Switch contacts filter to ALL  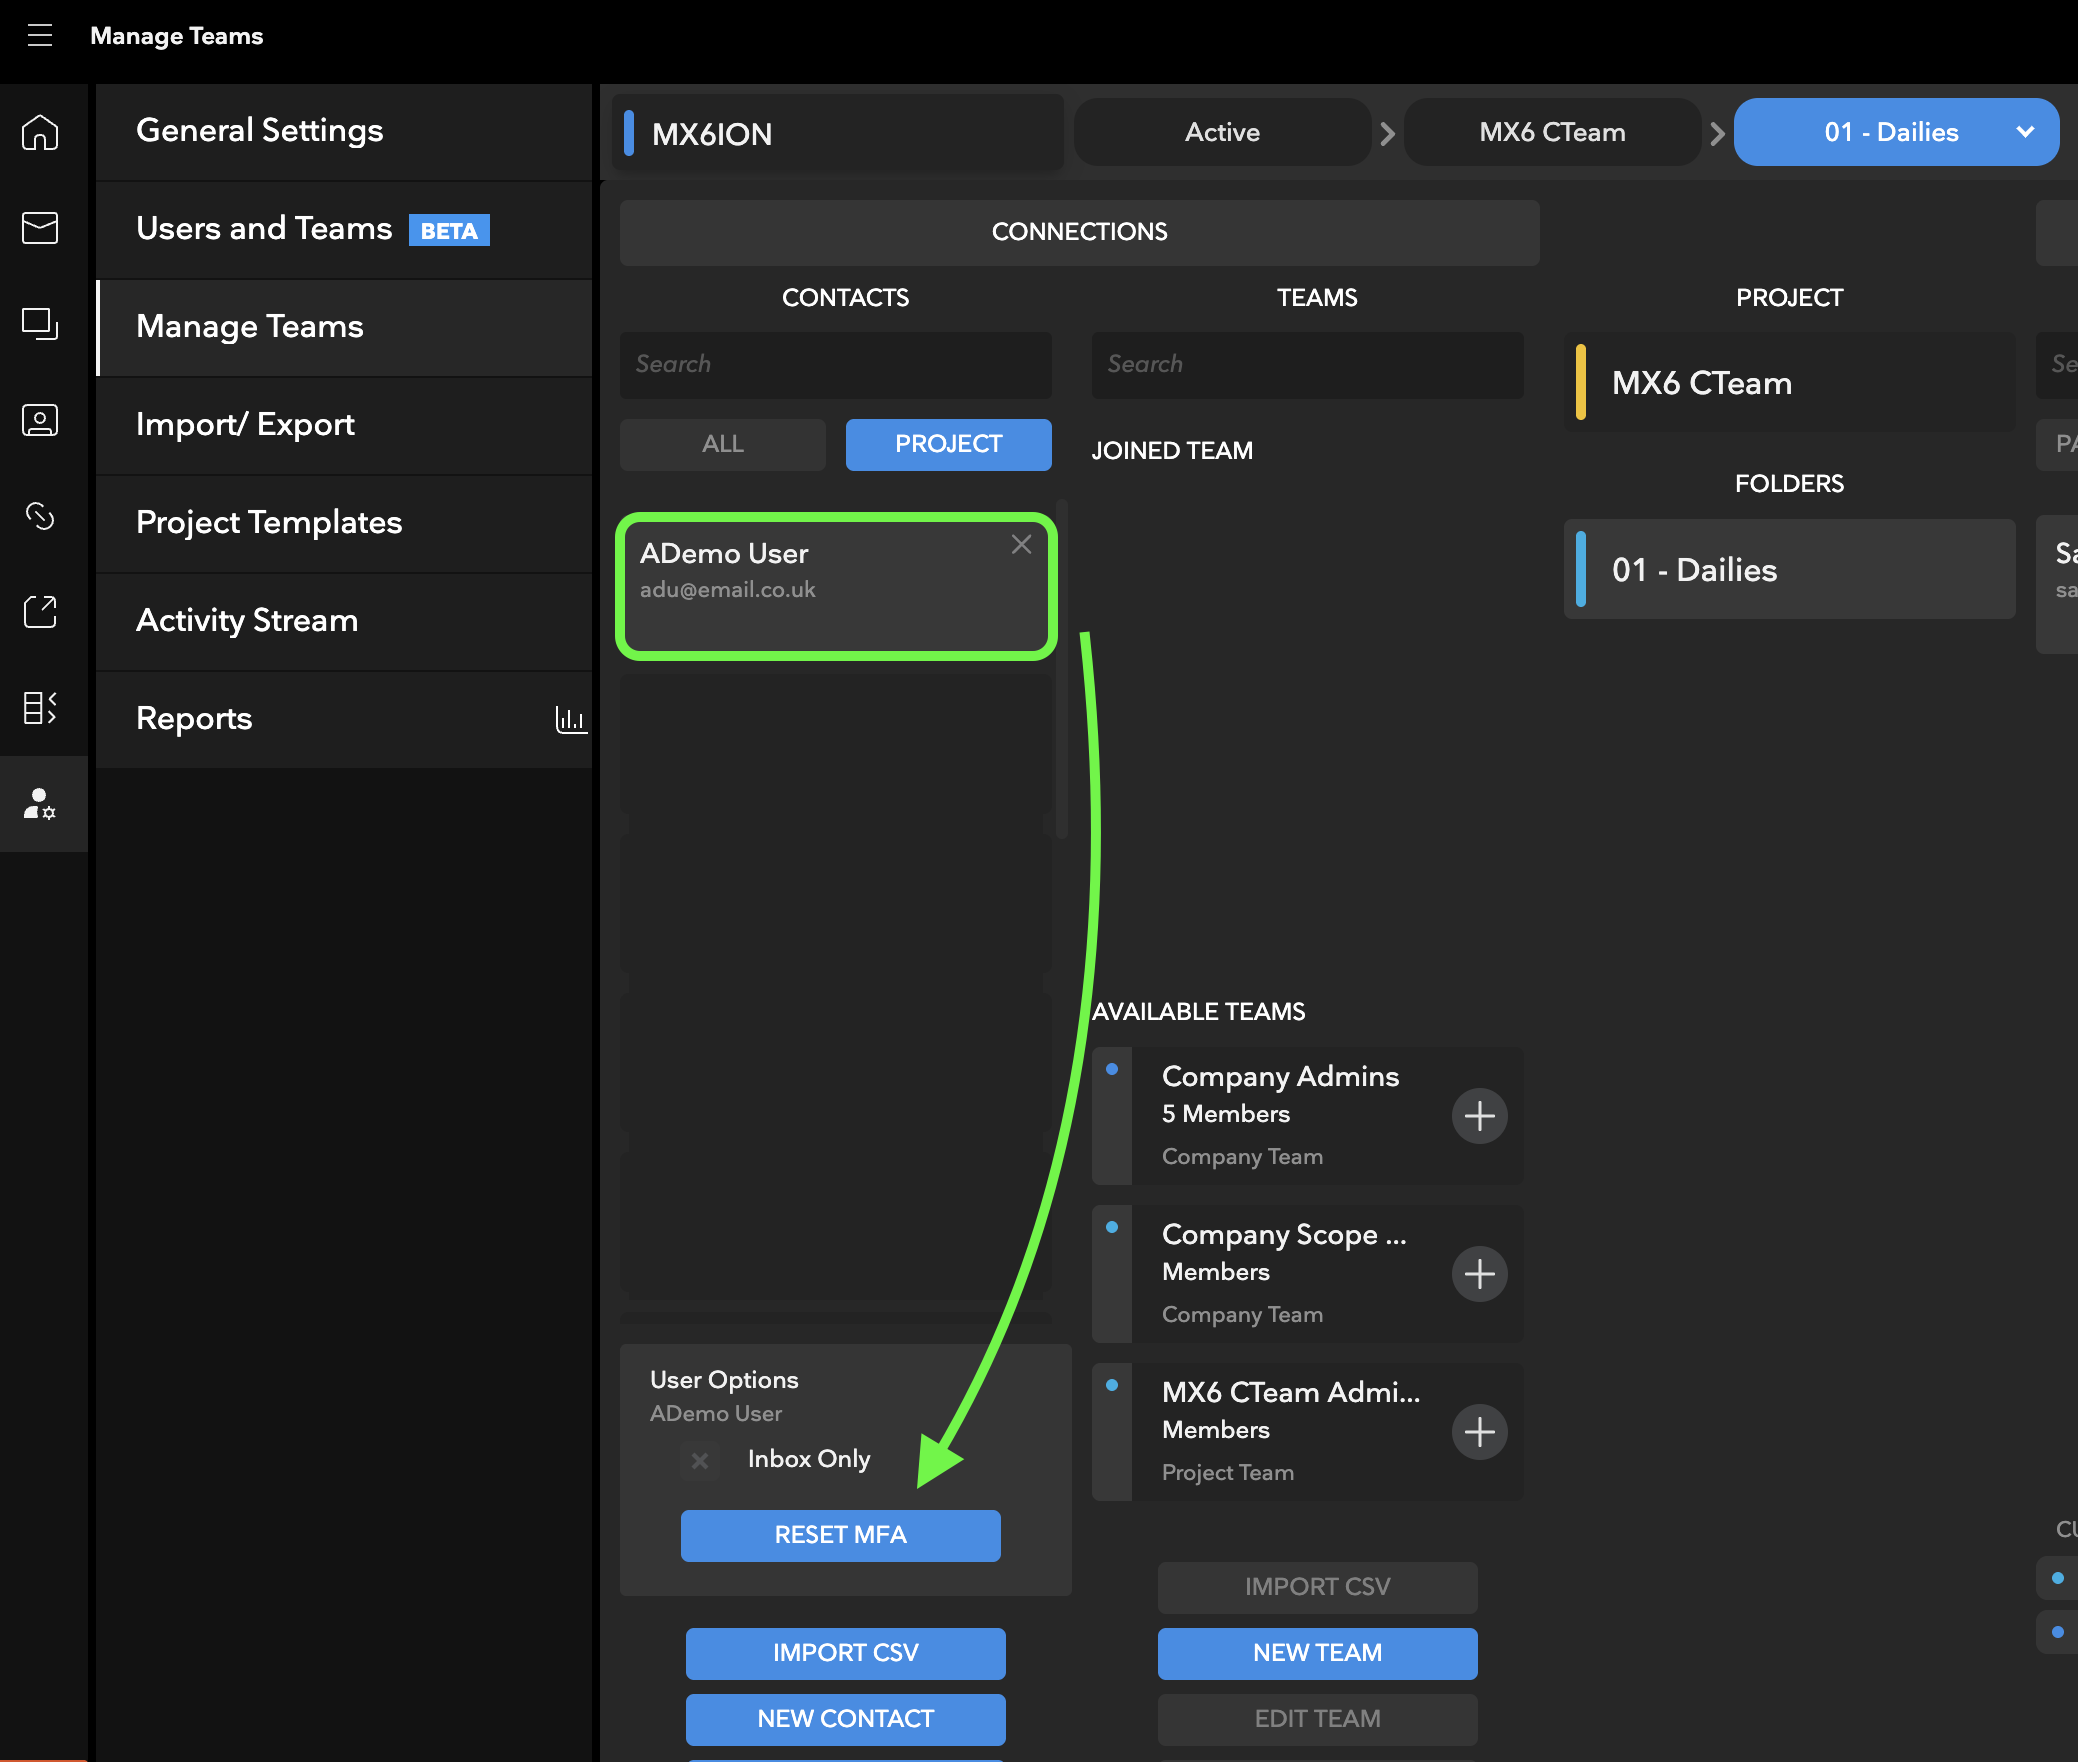(722, 444)
